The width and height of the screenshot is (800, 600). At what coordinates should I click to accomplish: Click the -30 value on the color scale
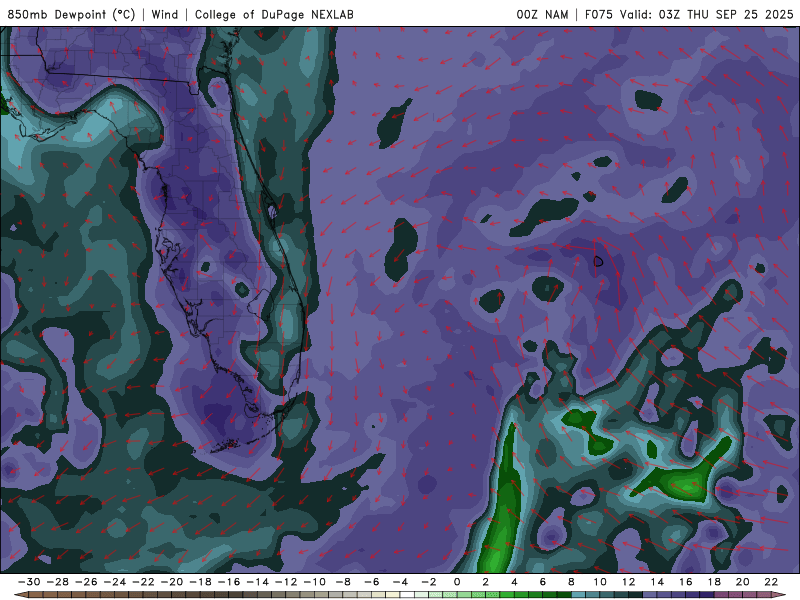pos(29,582)
